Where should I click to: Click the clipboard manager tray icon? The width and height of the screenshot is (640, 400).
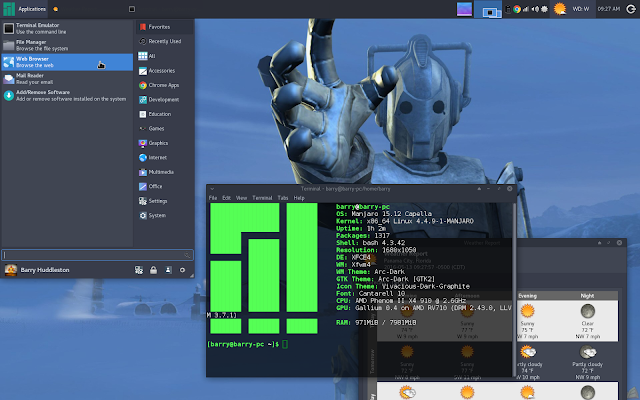pos(508,9)
